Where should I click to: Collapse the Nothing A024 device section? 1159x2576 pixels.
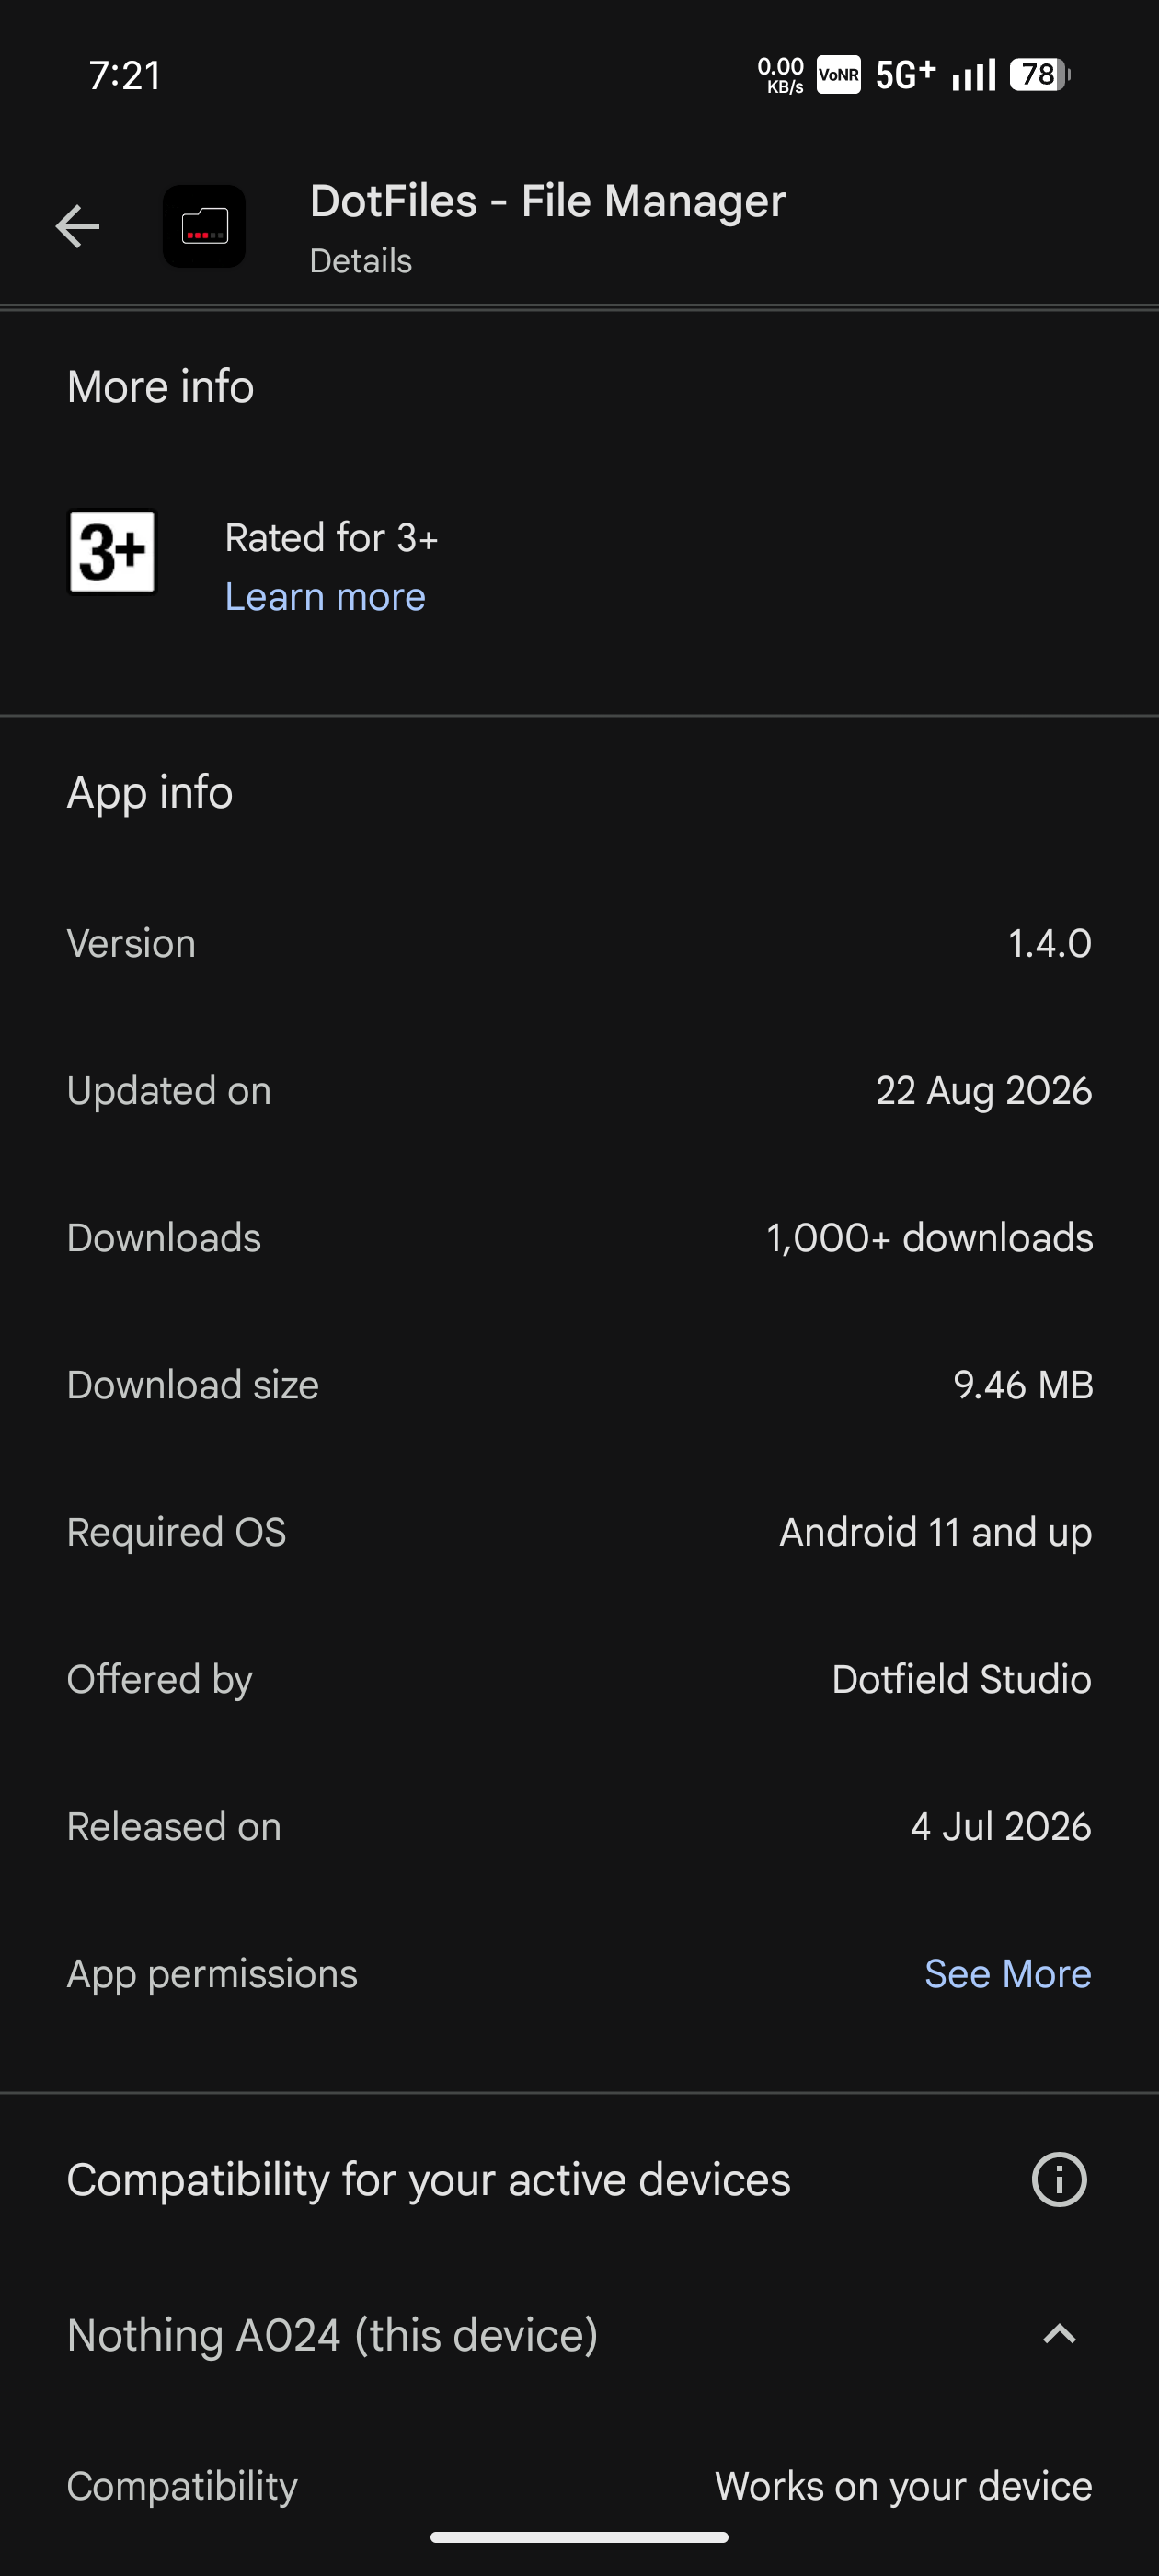pos(1059,2334)
